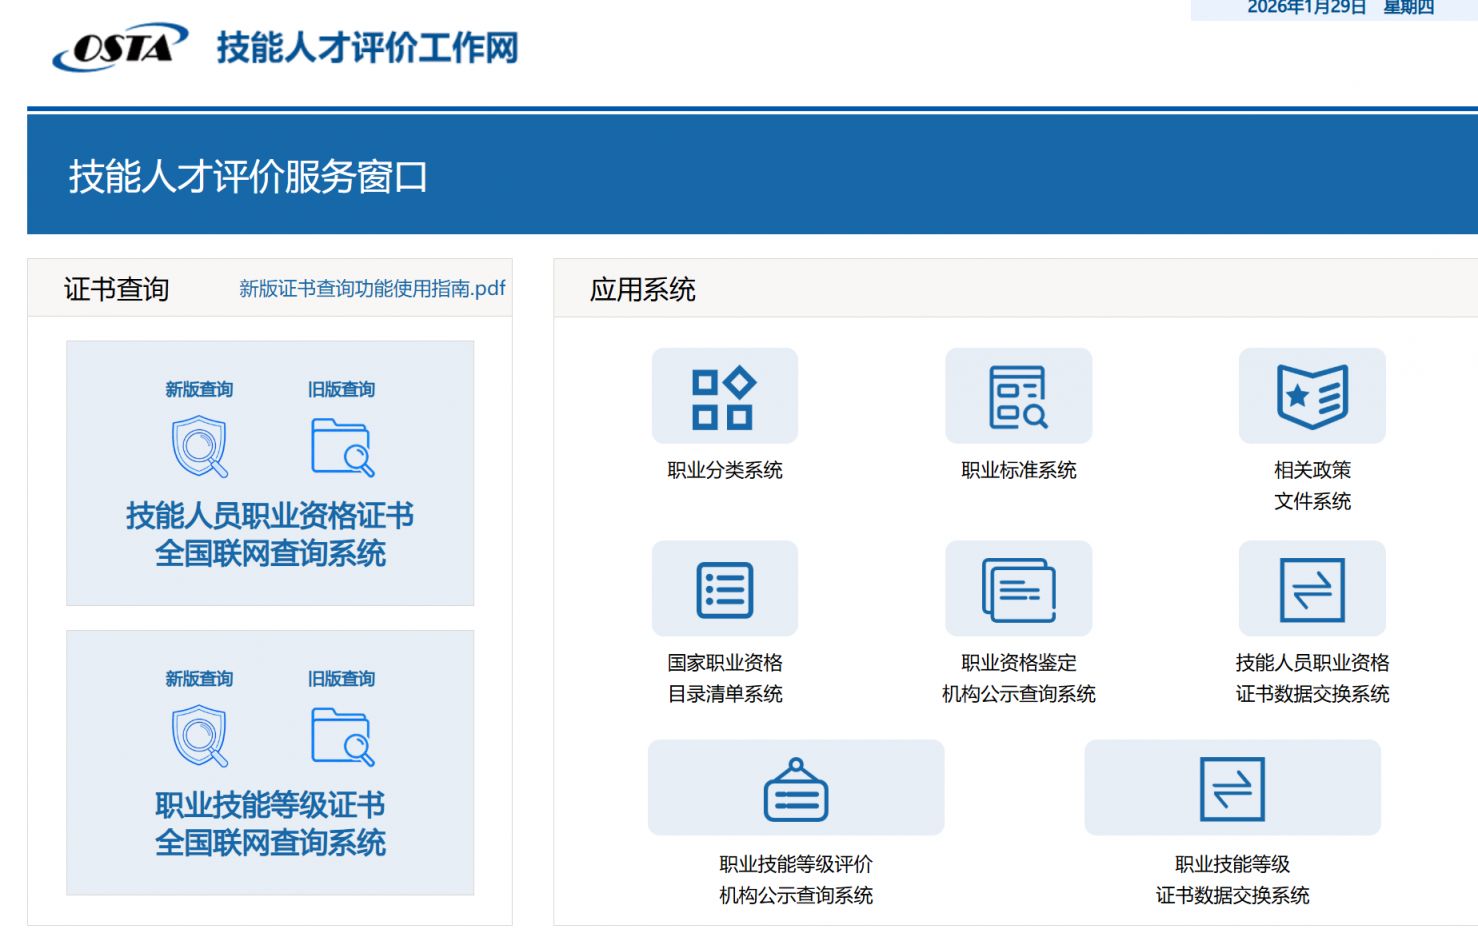
Task: Click 旧版查询 folder icon for 职业资格证书
Action: coord(342,446)
